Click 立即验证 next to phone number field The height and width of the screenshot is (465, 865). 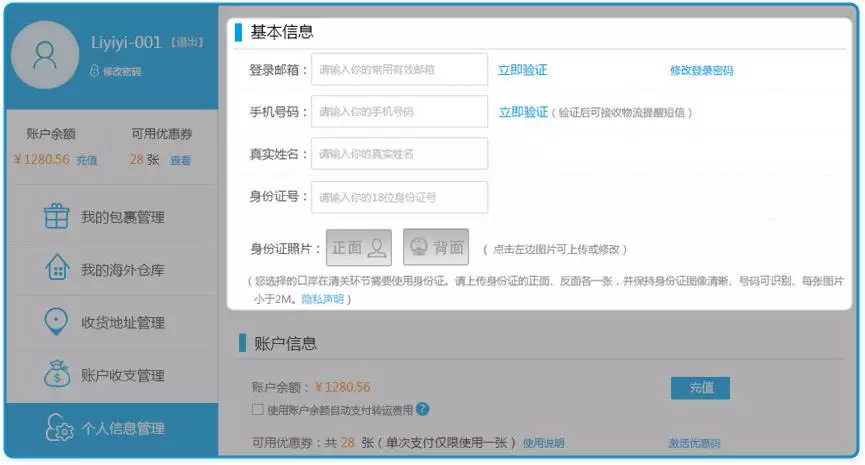pyautogui.click(x=523, y=112)
